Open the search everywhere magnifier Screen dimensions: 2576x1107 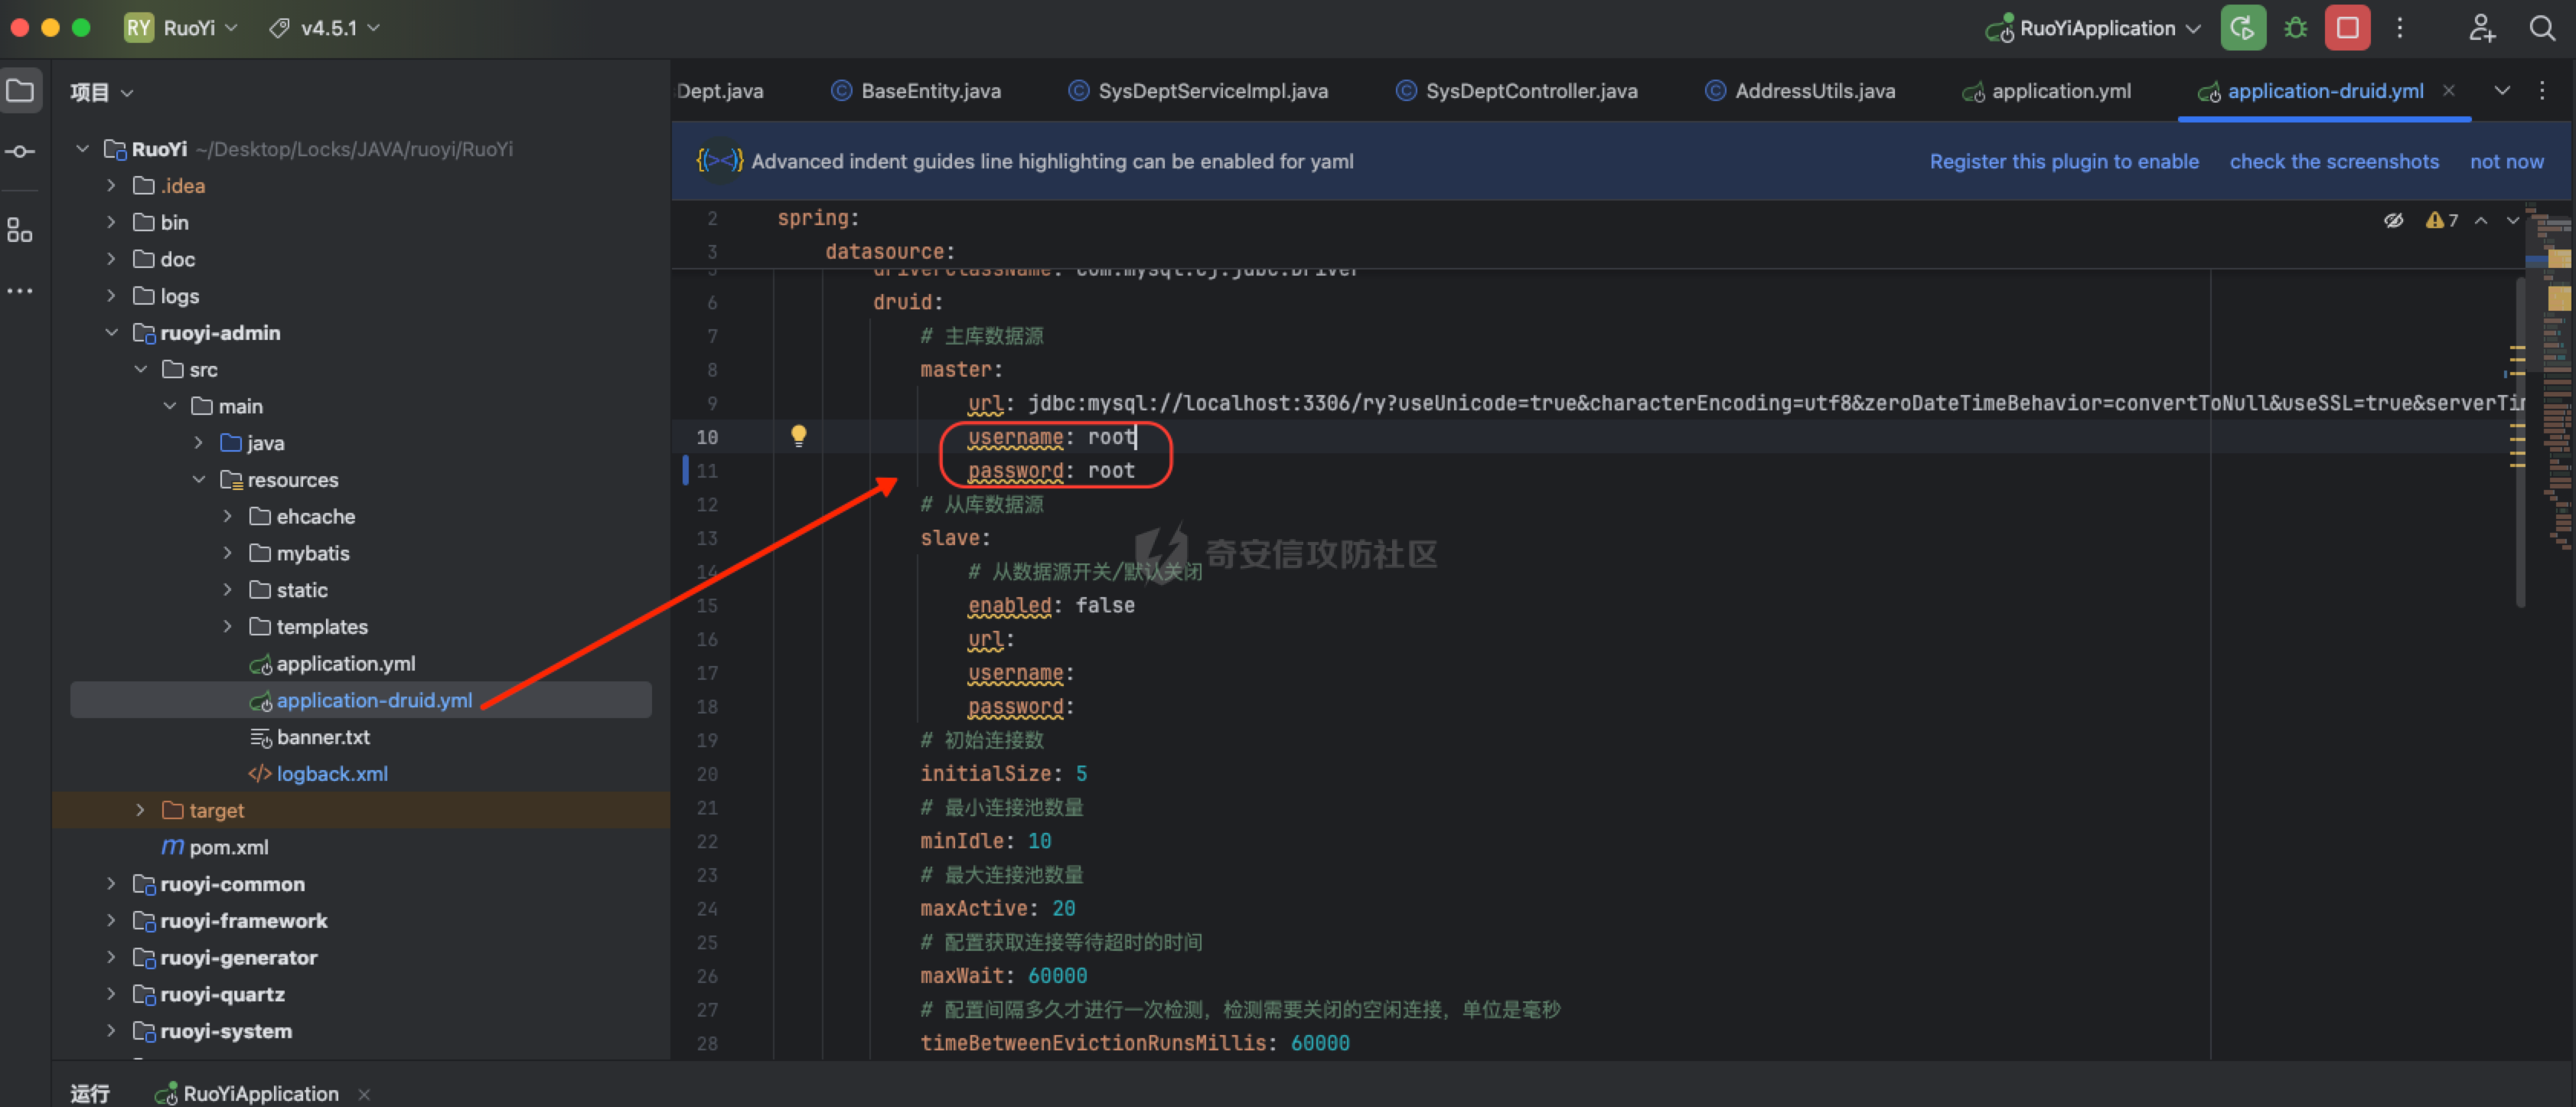pos(2541,28)
